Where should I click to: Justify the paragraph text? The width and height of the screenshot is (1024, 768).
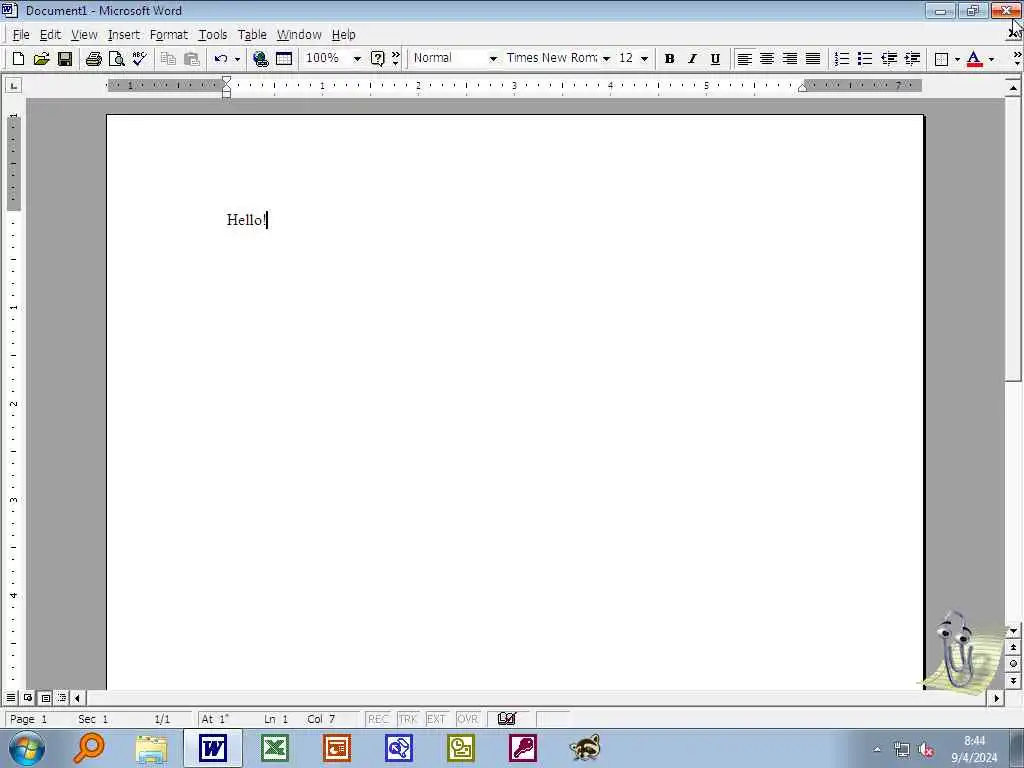point(813,59)
